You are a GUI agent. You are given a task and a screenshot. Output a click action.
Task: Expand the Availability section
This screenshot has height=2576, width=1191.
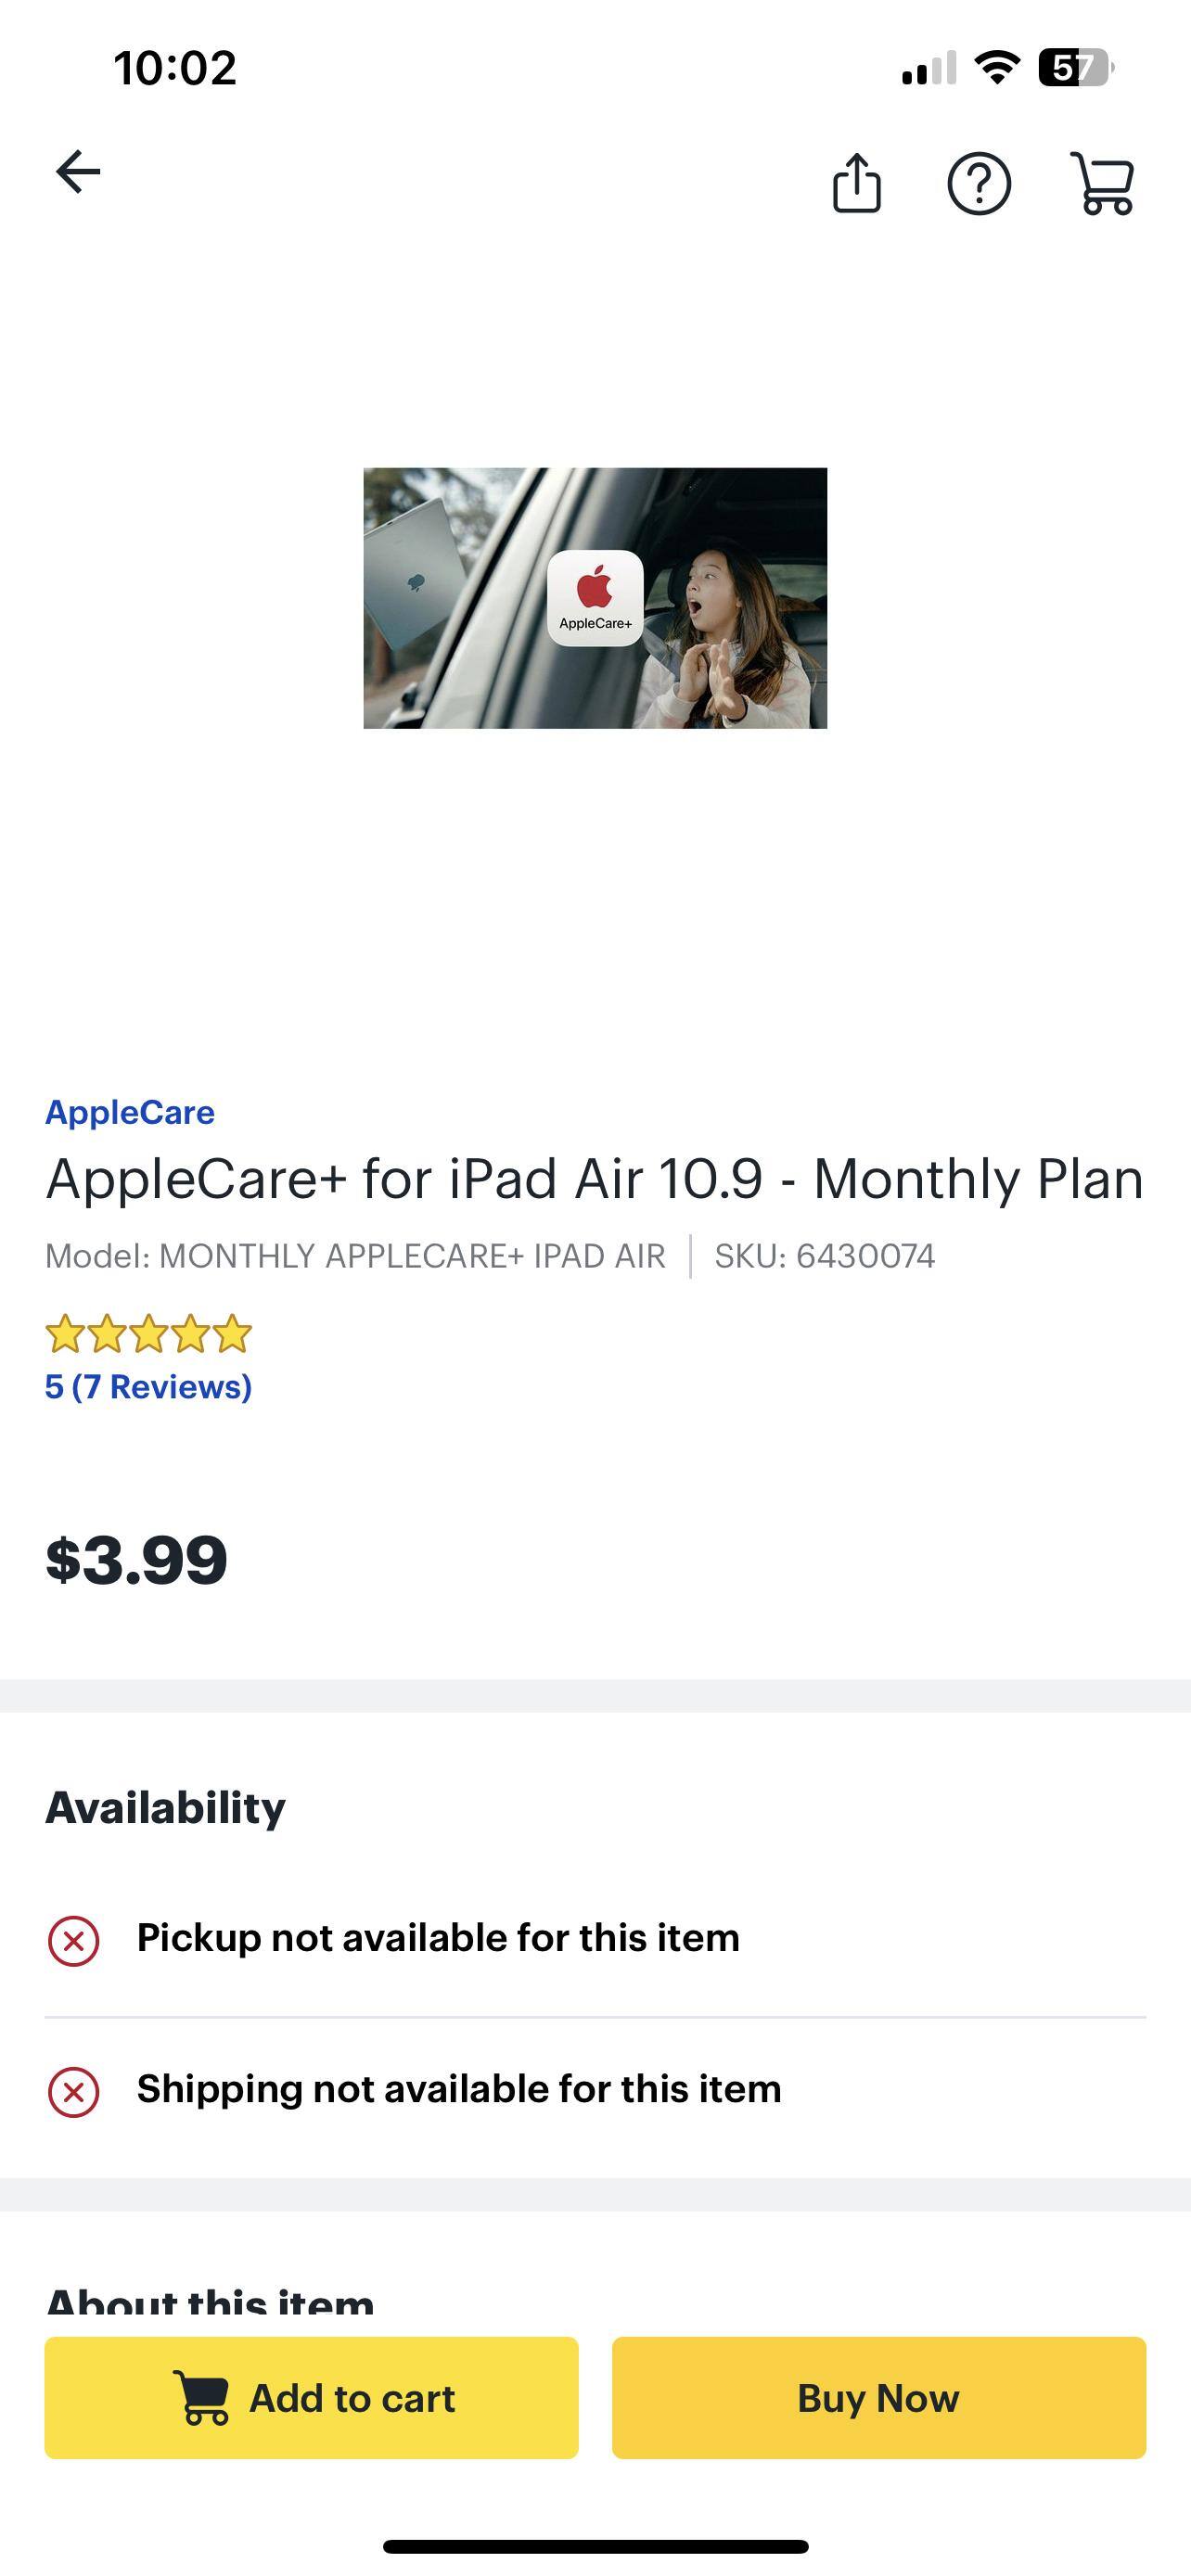pyautogui.click(x=165, y=1805)
